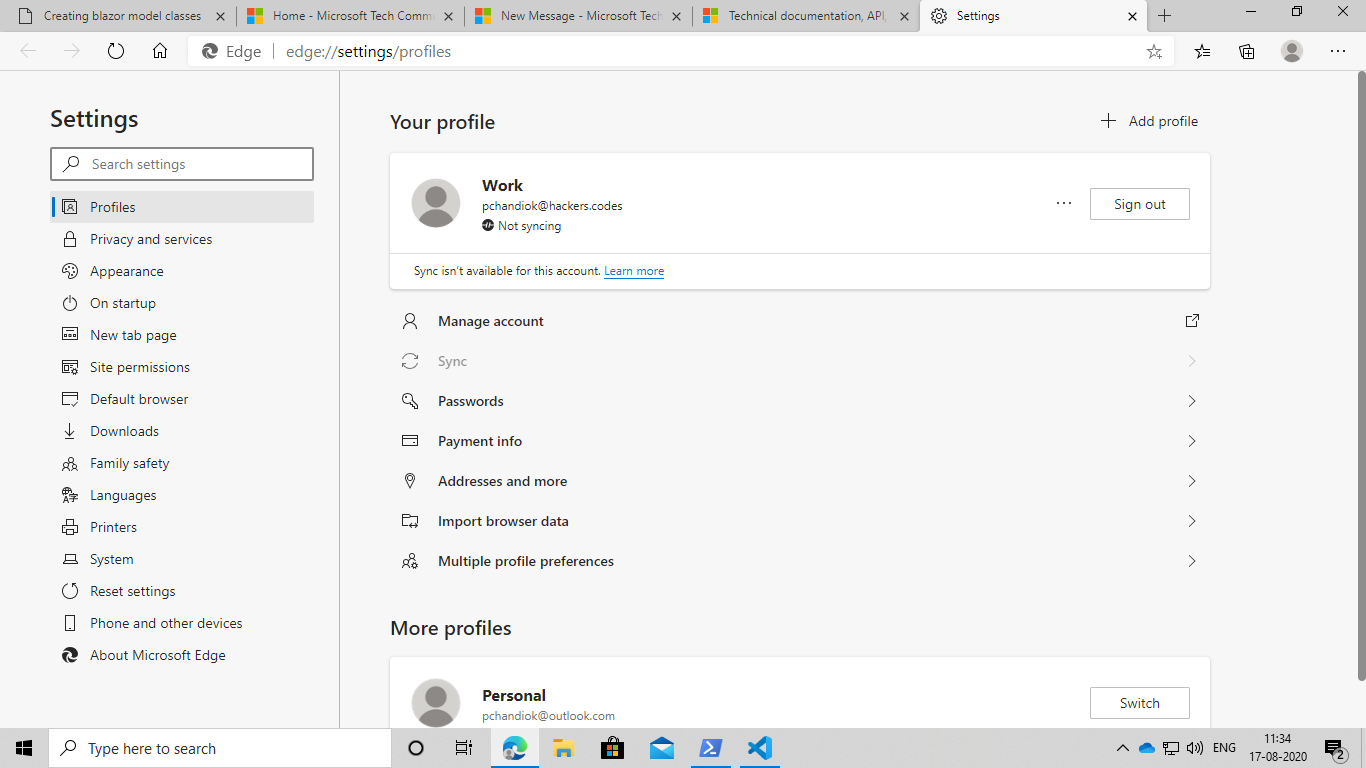The width and height of the screenshot is (1366, 768).
Task: Click the Search settings field
Action: click(182, 164)
